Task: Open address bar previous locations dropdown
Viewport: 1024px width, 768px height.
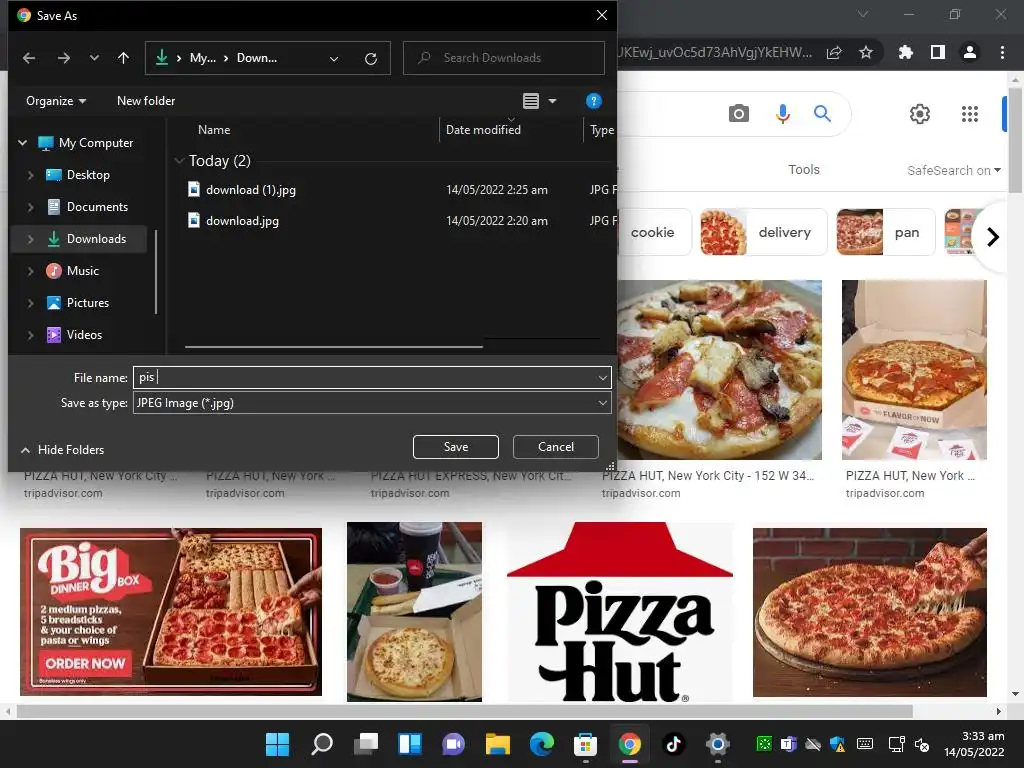Action: [334, 59]
